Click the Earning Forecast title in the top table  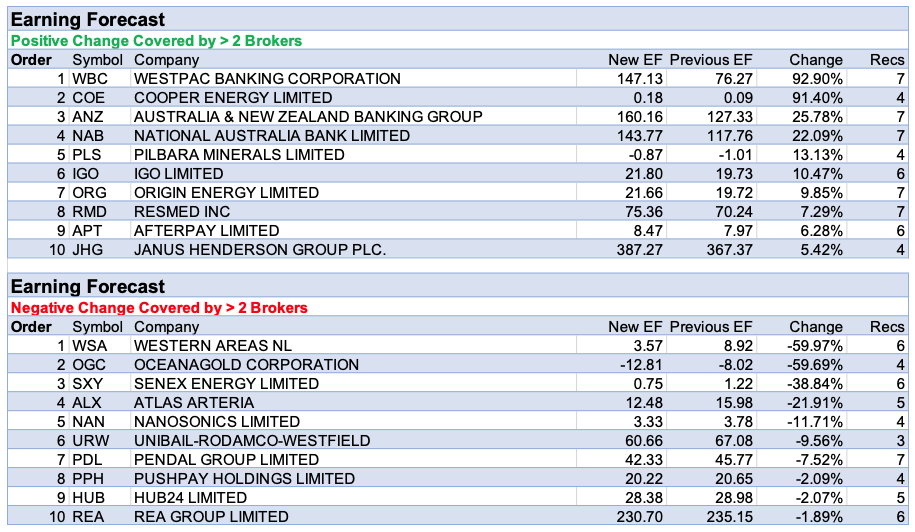click(88, 20)
